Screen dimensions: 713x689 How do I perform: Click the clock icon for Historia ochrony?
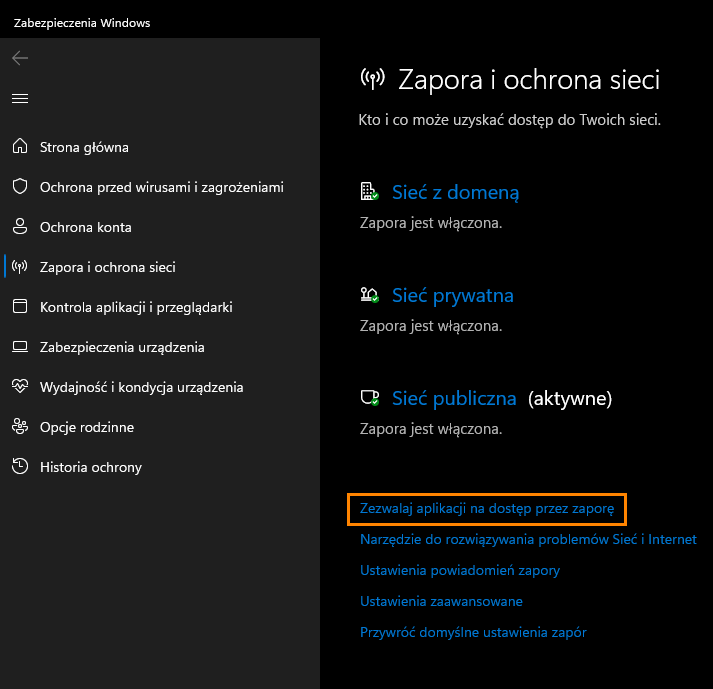20,467
